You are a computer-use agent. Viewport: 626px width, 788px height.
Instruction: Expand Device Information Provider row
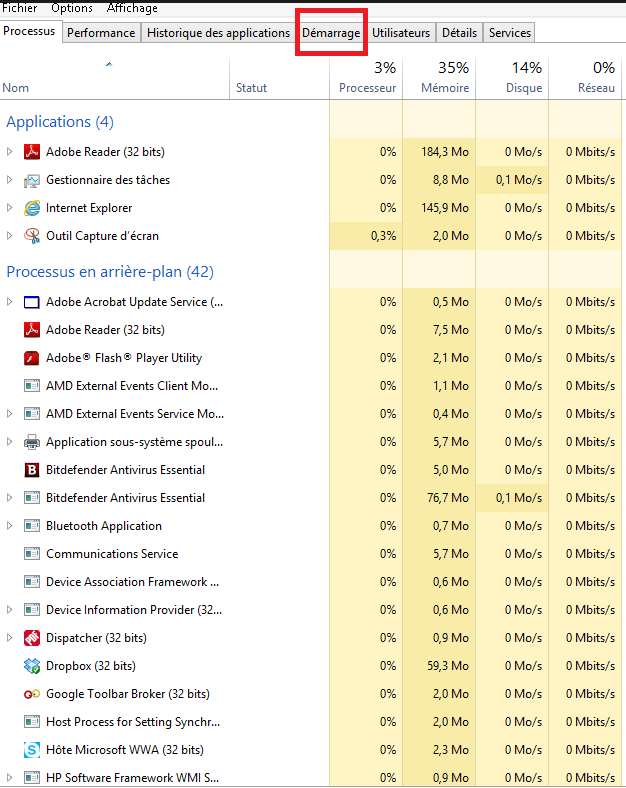click(9, 610)
